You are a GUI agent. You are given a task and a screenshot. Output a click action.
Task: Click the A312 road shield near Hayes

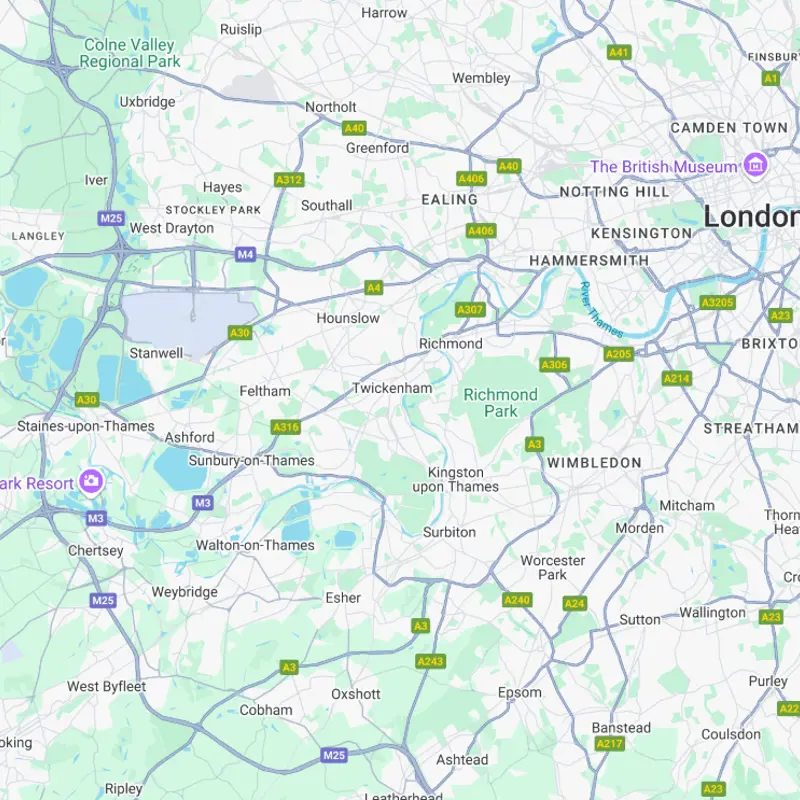click(289, 180)
